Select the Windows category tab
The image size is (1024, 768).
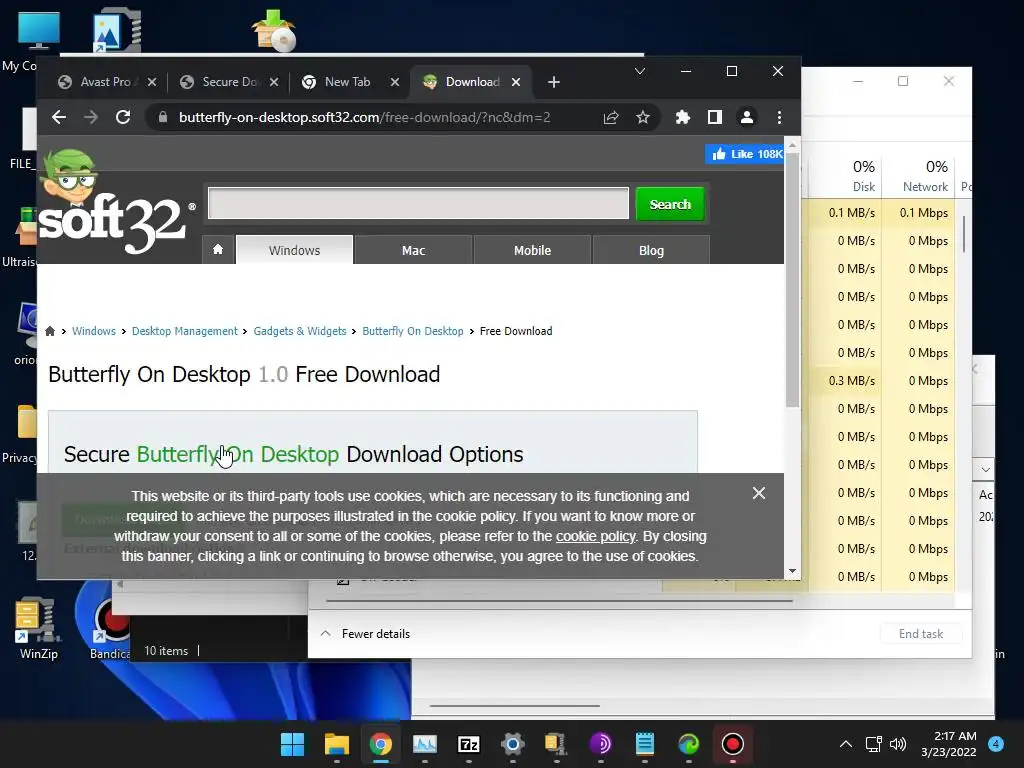295,250
